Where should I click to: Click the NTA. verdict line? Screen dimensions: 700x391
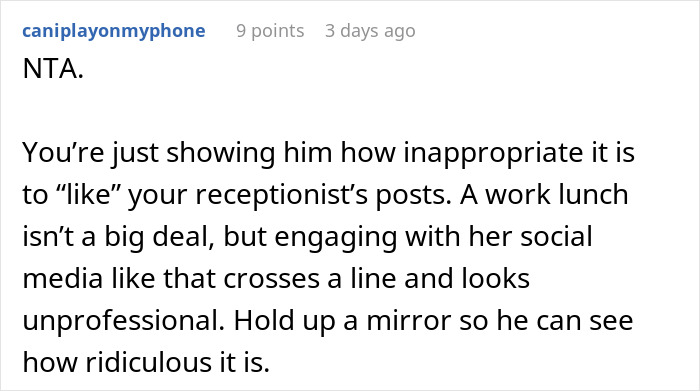[x=53, y=69]
